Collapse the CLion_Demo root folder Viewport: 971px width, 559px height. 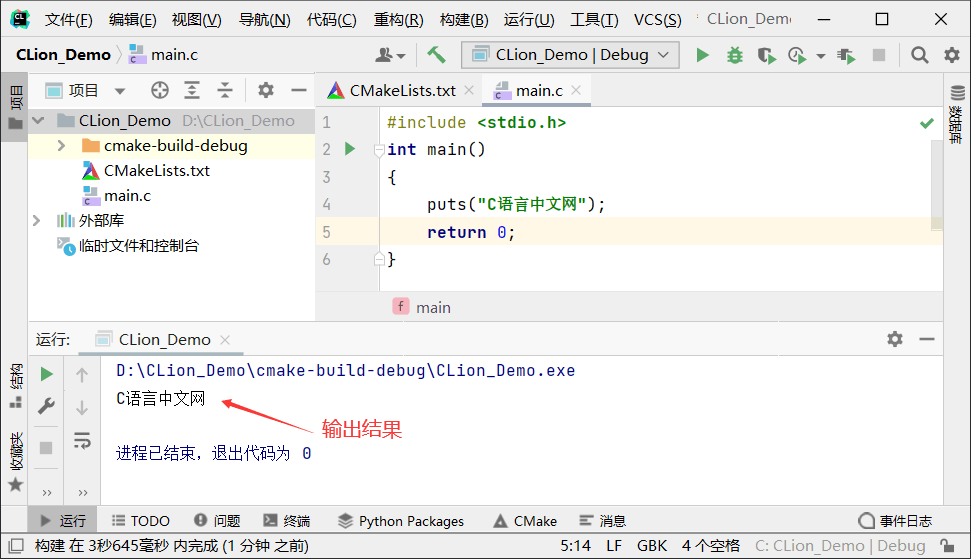click(x=38, y=120)
